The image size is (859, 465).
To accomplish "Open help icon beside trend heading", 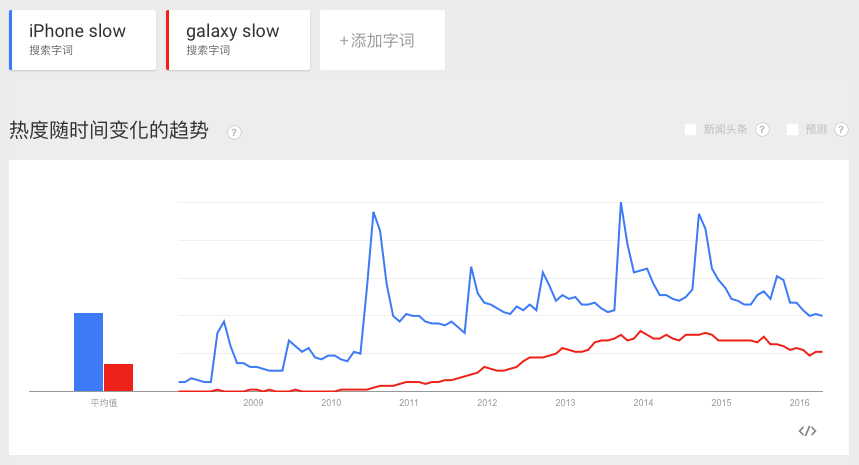I will point(234,132).
